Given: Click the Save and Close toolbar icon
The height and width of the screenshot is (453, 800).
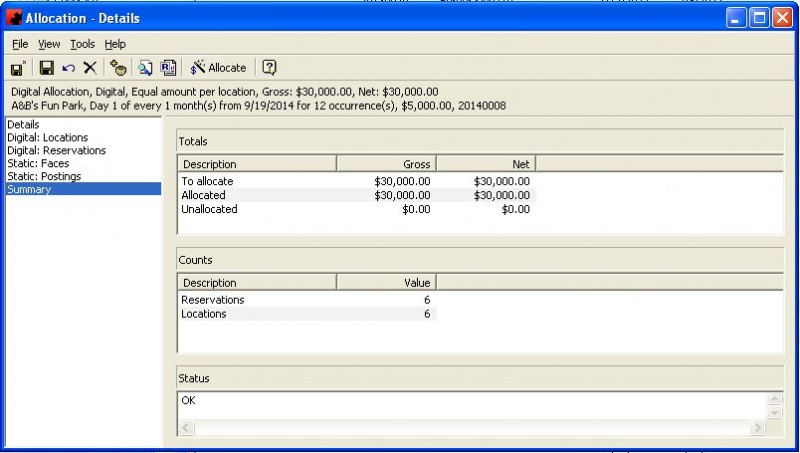Looking at the screenshot, I should pyautogui.click(x=17, y=68).
